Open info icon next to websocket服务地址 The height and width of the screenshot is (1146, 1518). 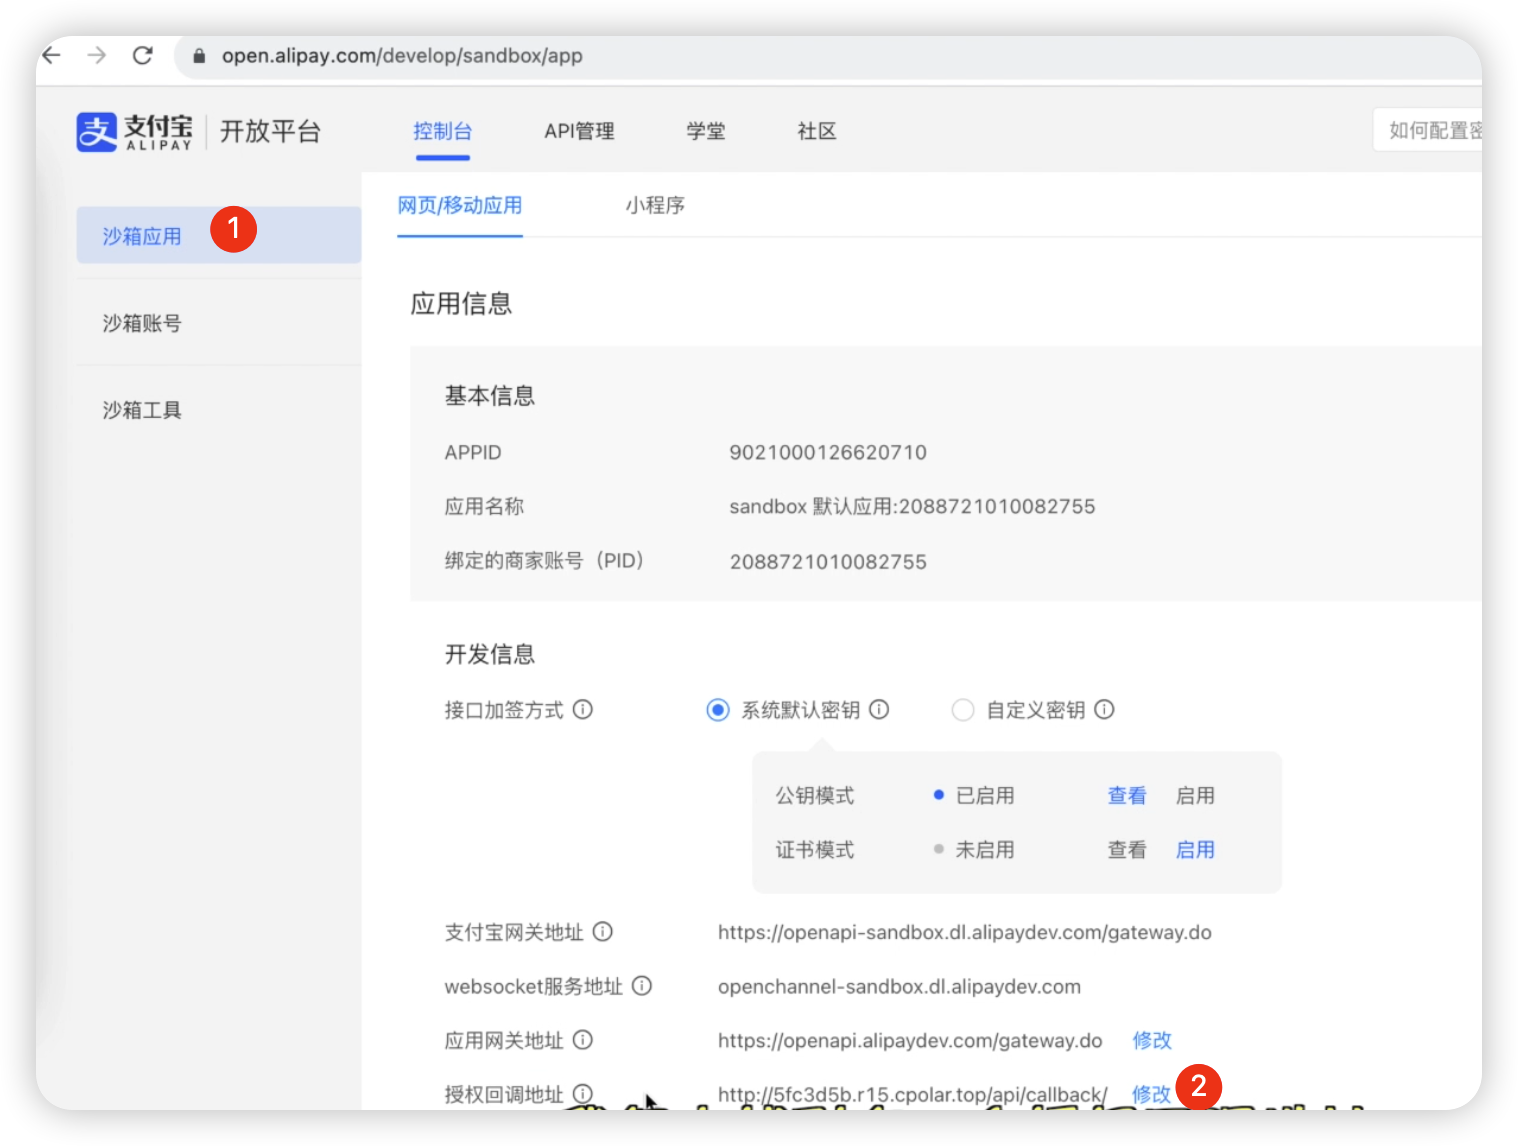click(642, 985)
